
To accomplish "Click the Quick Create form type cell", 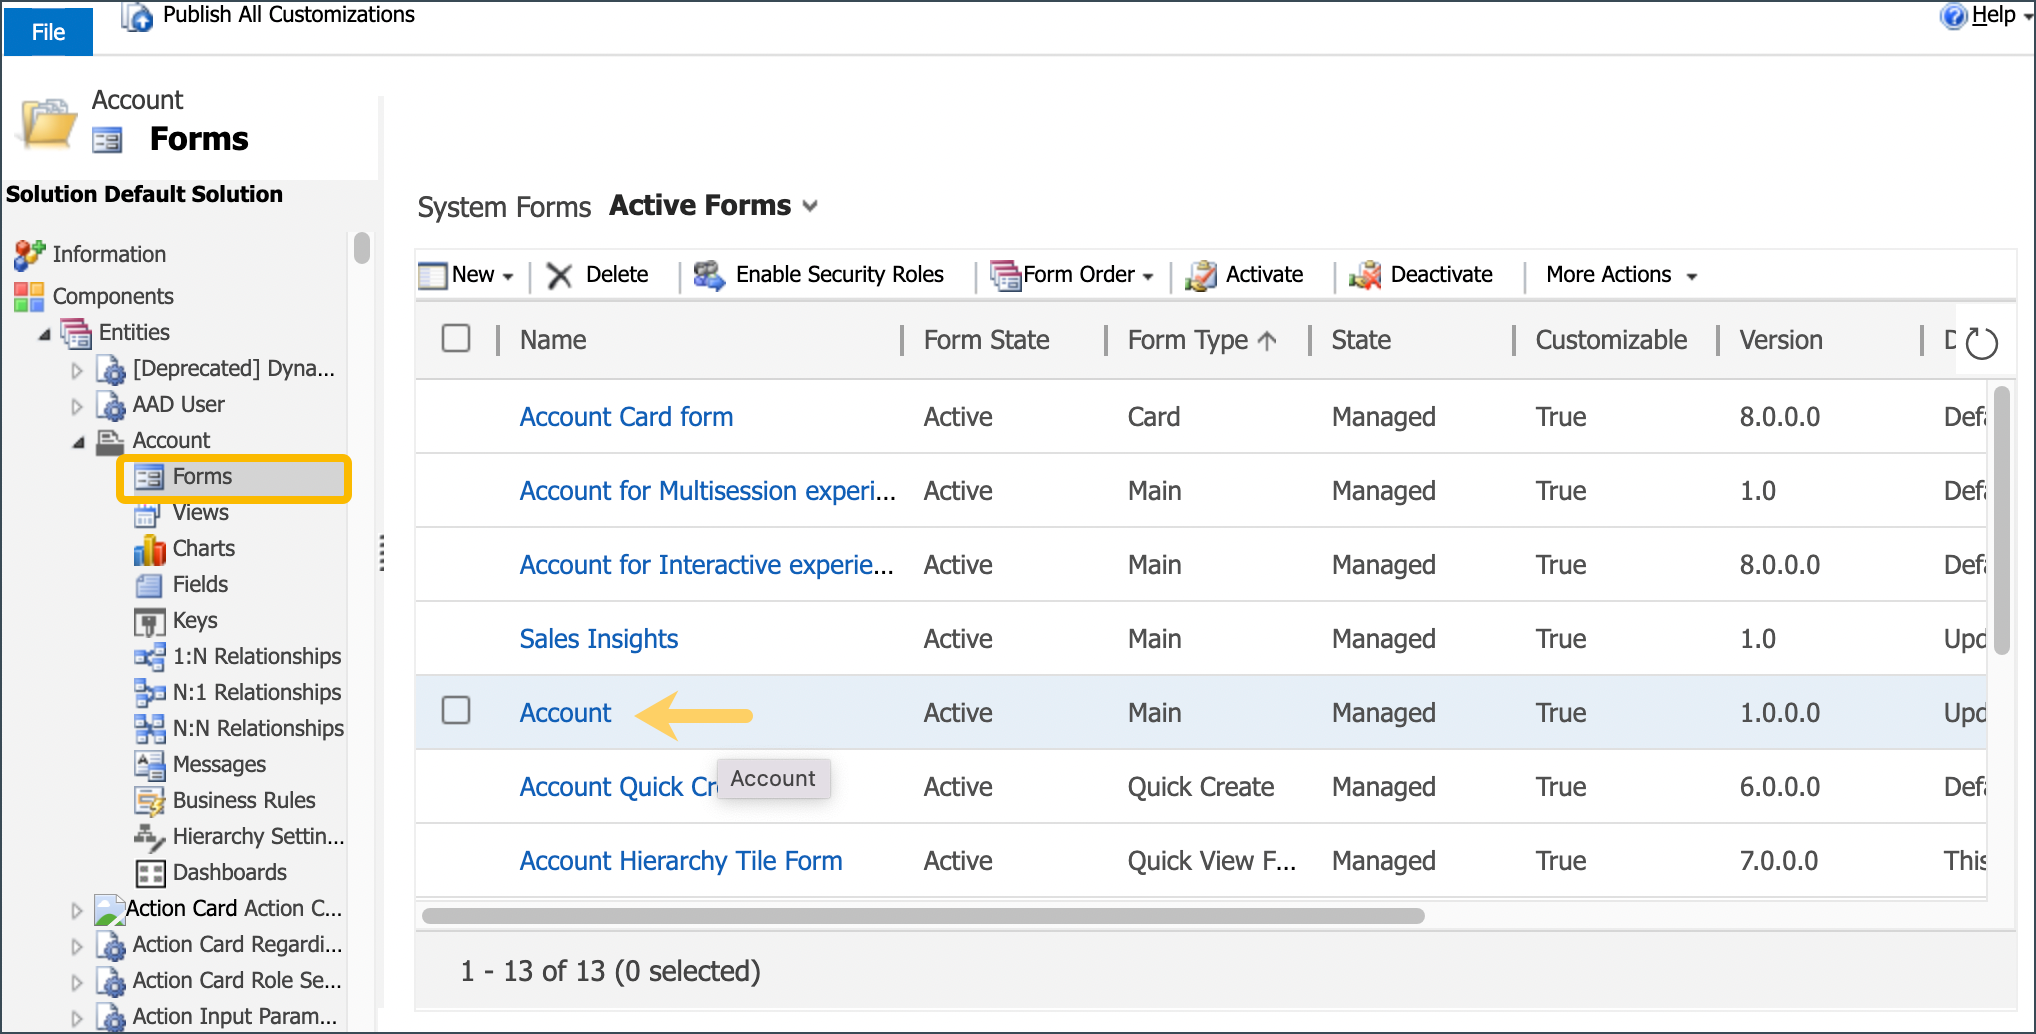I will (1200, 787).
